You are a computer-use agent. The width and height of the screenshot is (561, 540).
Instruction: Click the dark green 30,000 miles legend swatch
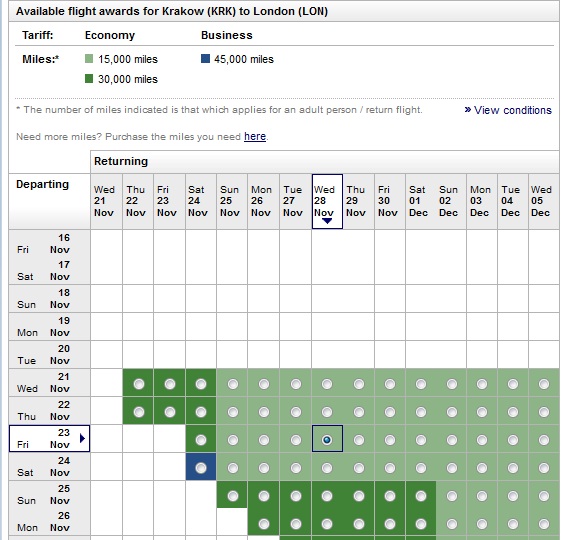[x=89, y=79]
